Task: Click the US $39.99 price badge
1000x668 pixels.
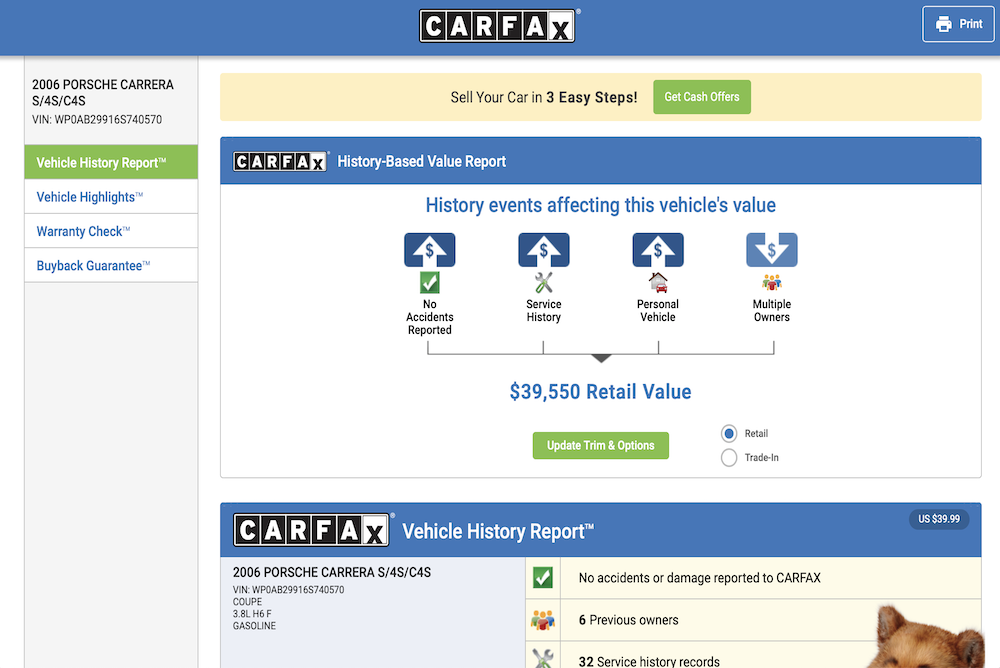Action: tap(938, 519)
